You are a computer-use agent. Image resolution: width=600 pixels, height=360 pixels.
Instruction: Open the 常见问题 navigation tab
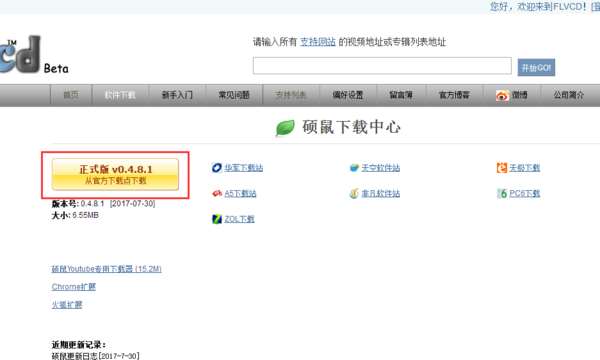click(x=234, y=95)
